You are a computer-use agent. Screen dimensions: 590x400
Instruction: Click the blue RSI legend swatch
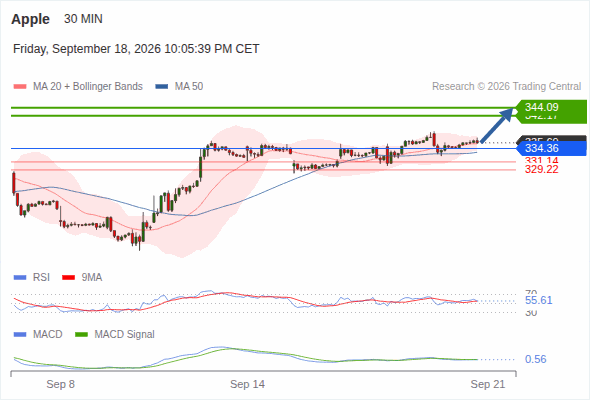pos(20,278)
